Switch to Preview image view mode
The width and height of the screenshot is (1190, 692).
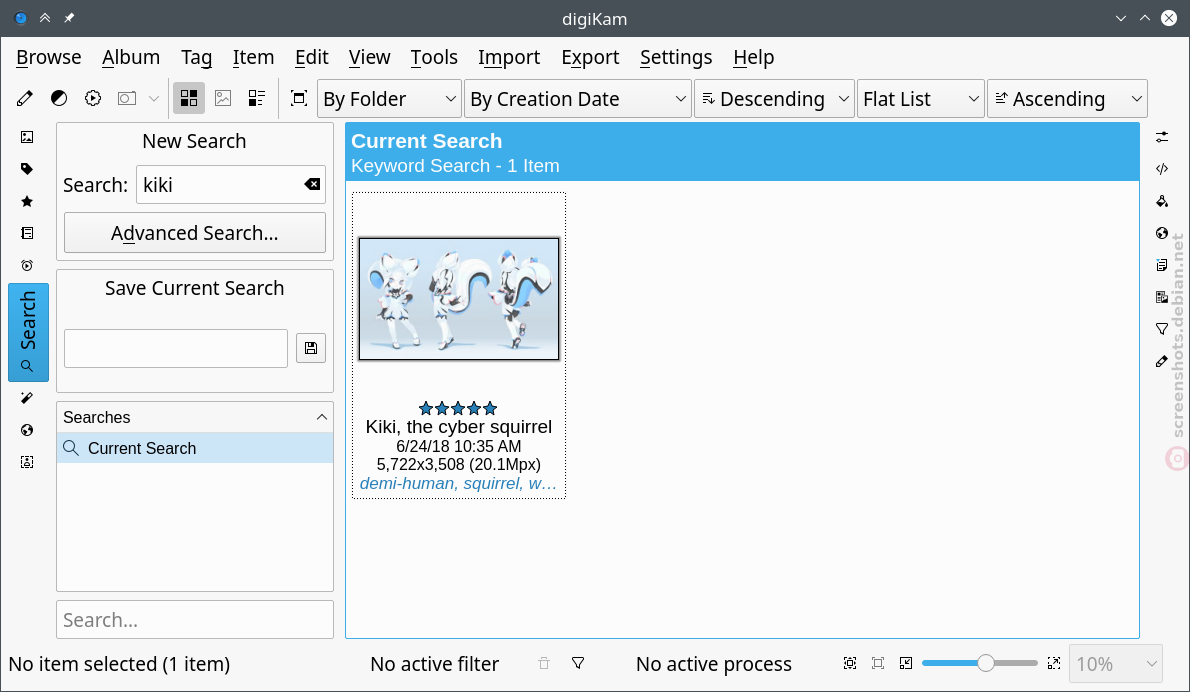[223, 99]
